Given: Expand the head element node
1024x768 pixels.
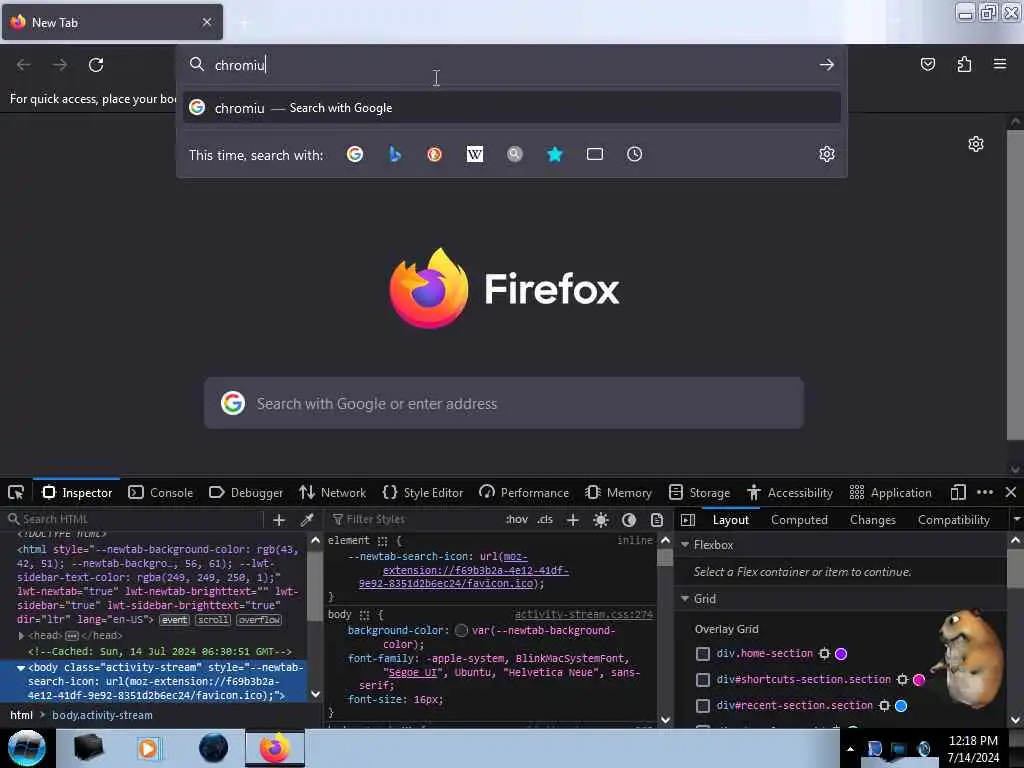Looking at the screenshot, I should click(x=21, y=635).
